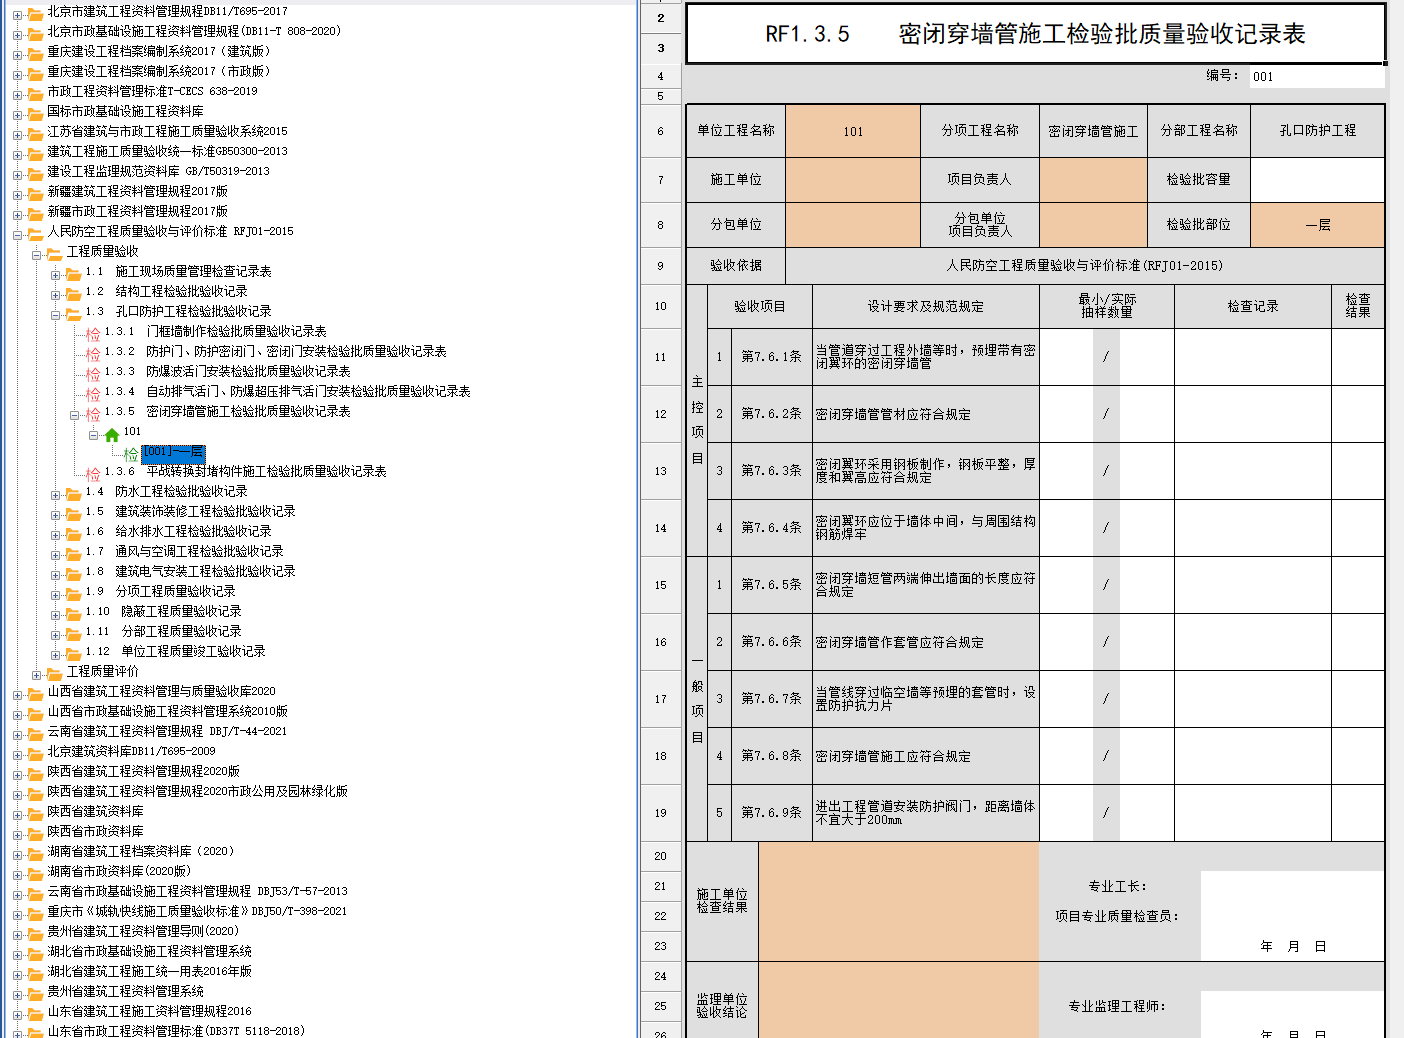Image resolution: width=1404 pixels, height=1038 pixels.
Task: Collapse the 1.3 孔口防护工程检验批验收记录 node
Action: [x=55, y=314]
